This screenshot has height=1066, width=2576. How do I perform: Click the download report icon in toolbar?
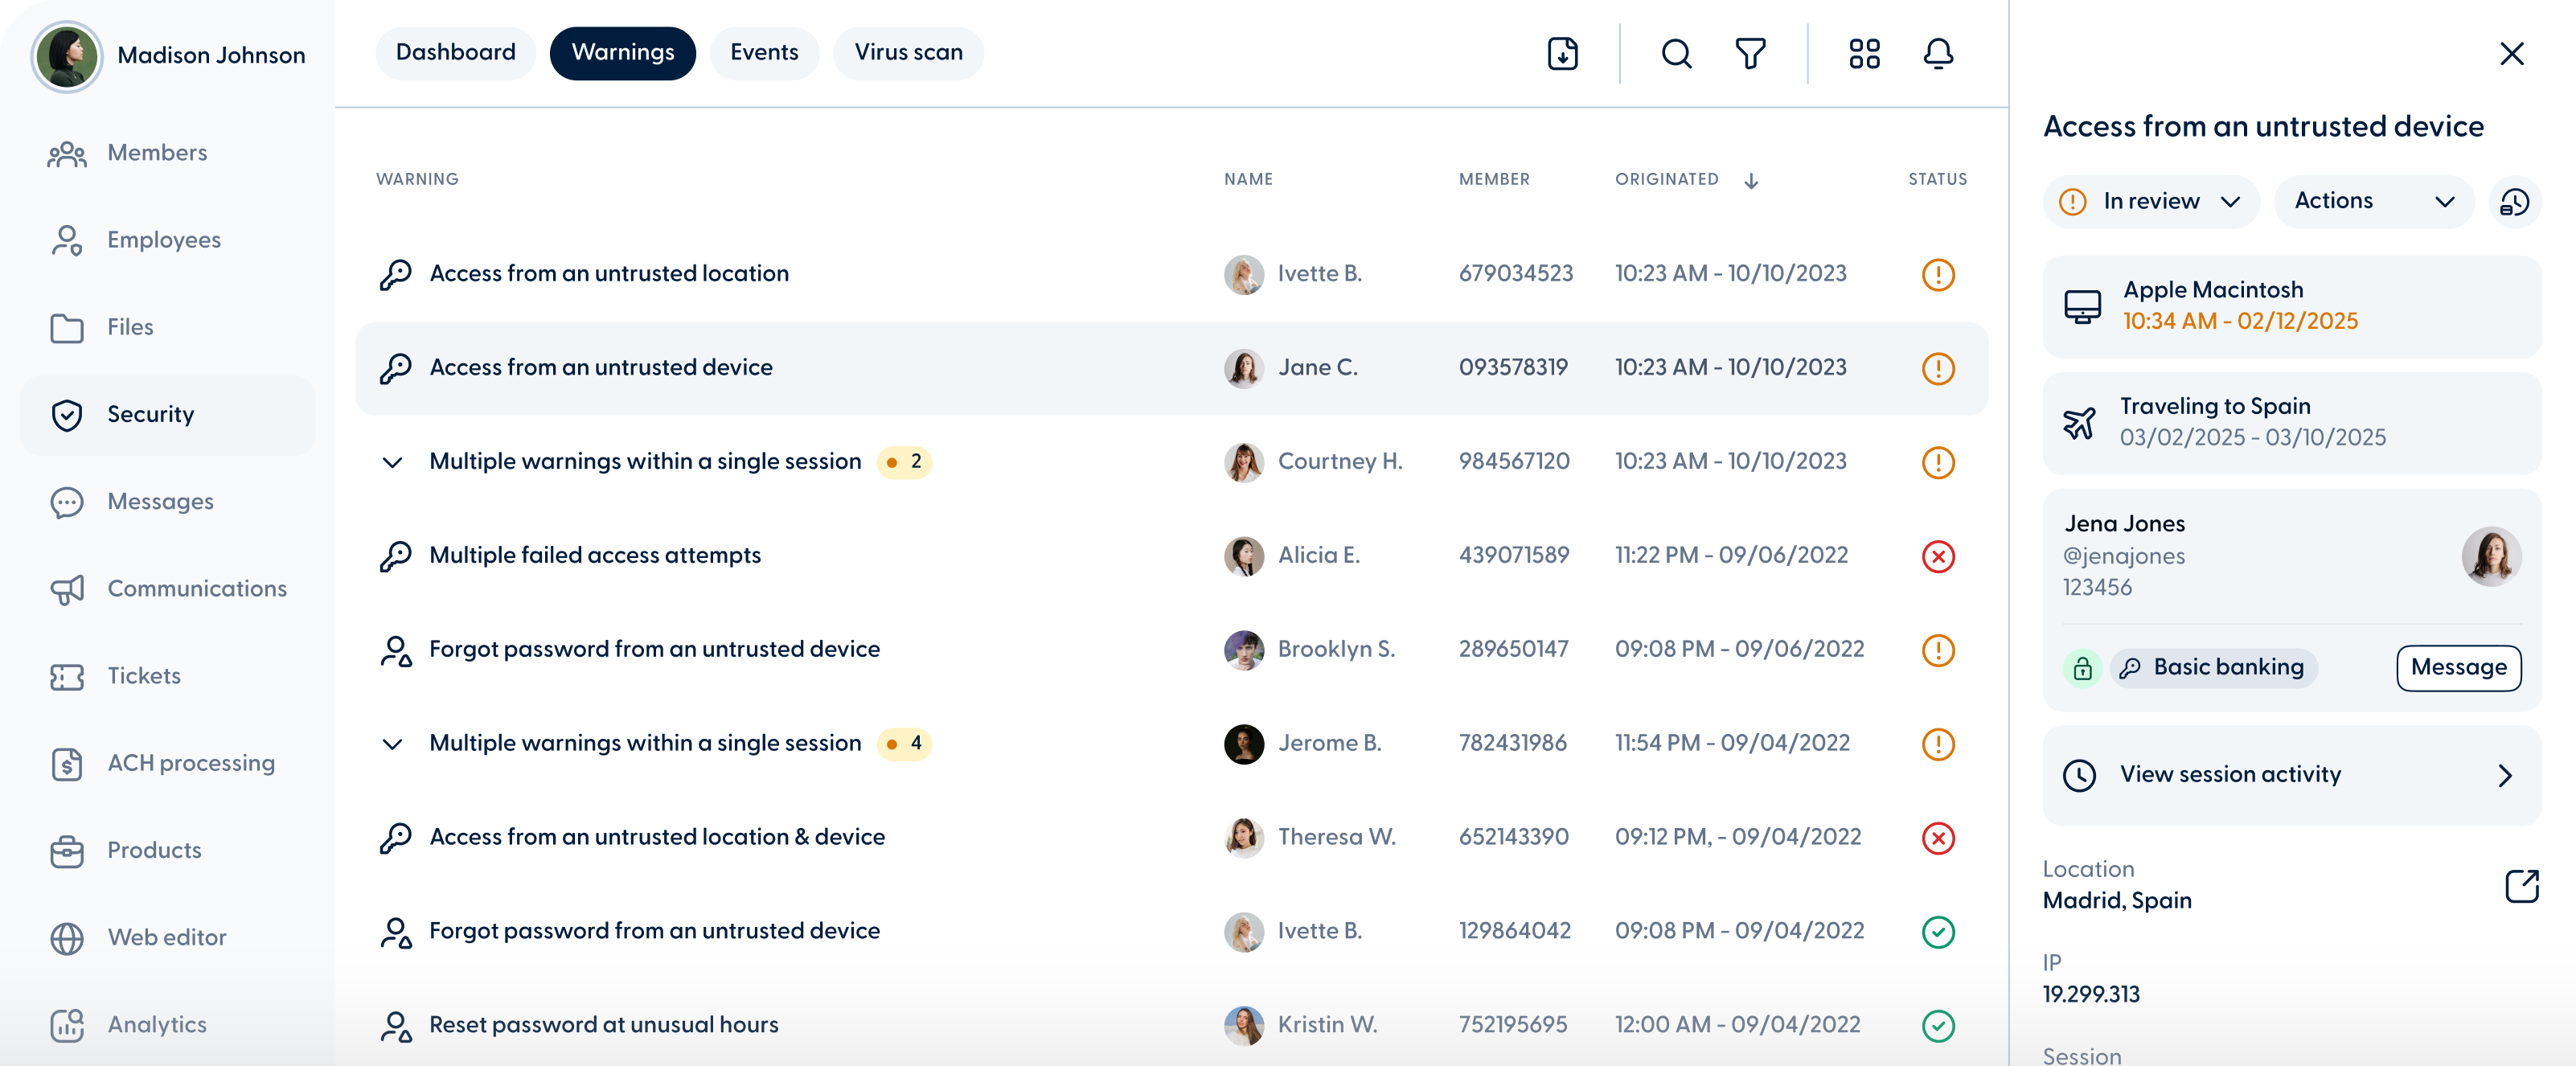1562,53
